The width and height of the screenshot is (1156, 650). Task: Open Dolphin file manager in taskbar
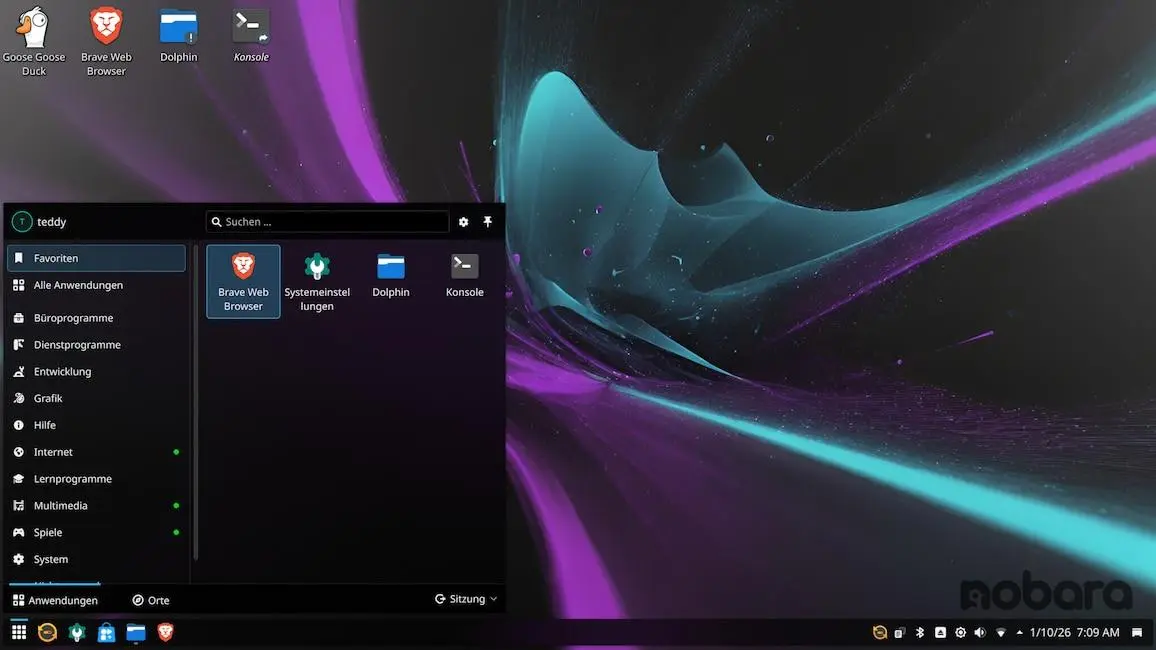coord(136,632)
